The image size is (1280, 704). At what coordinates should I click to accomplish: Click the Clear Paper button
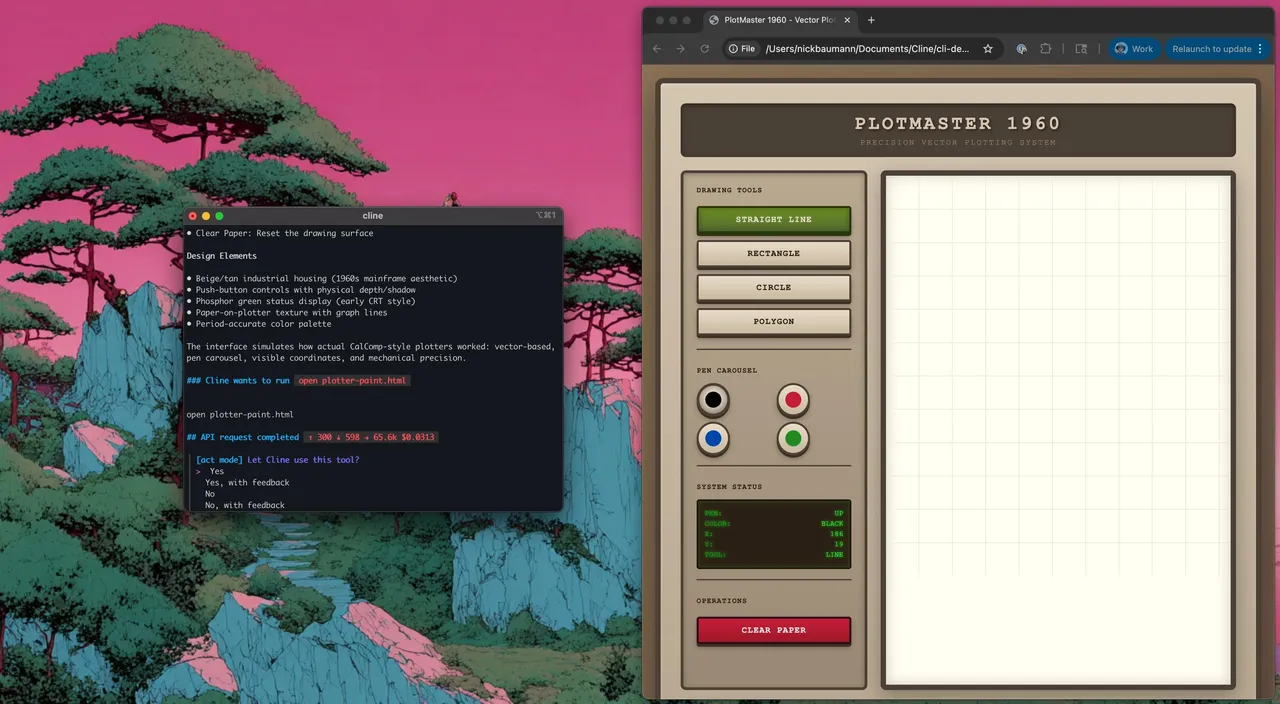coord(773,630)
